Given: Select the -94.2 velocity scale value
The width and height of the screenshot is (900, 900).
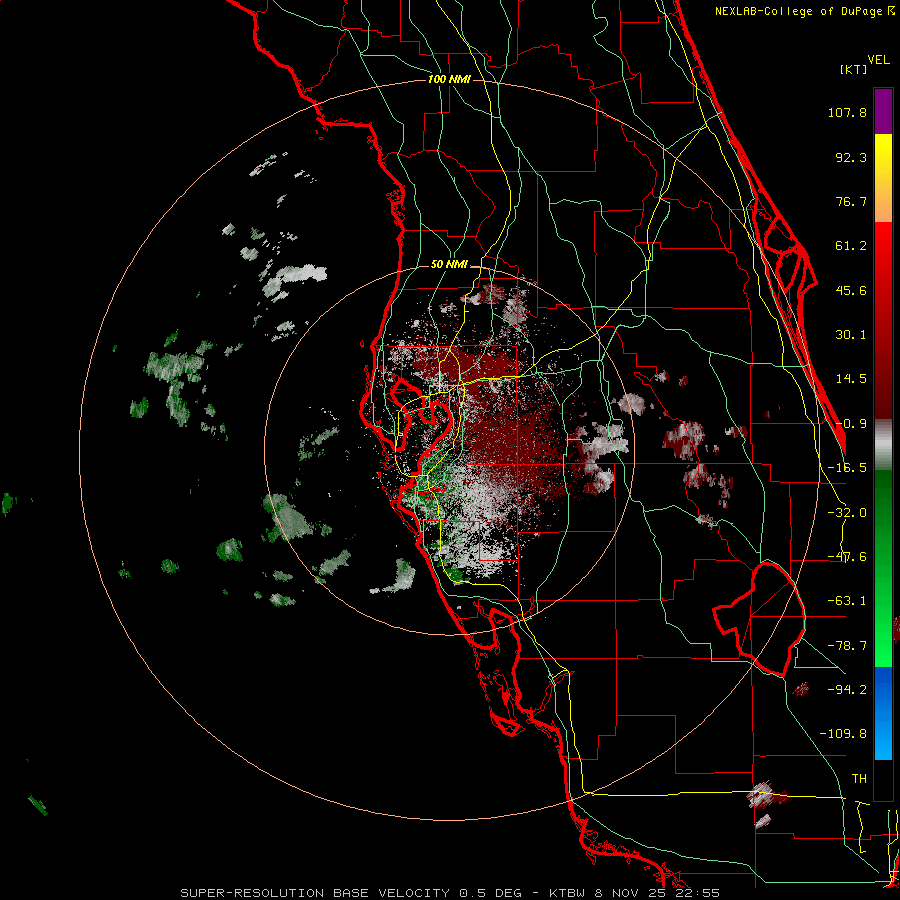Looking at the screenshot, I should tap(847, 690).
